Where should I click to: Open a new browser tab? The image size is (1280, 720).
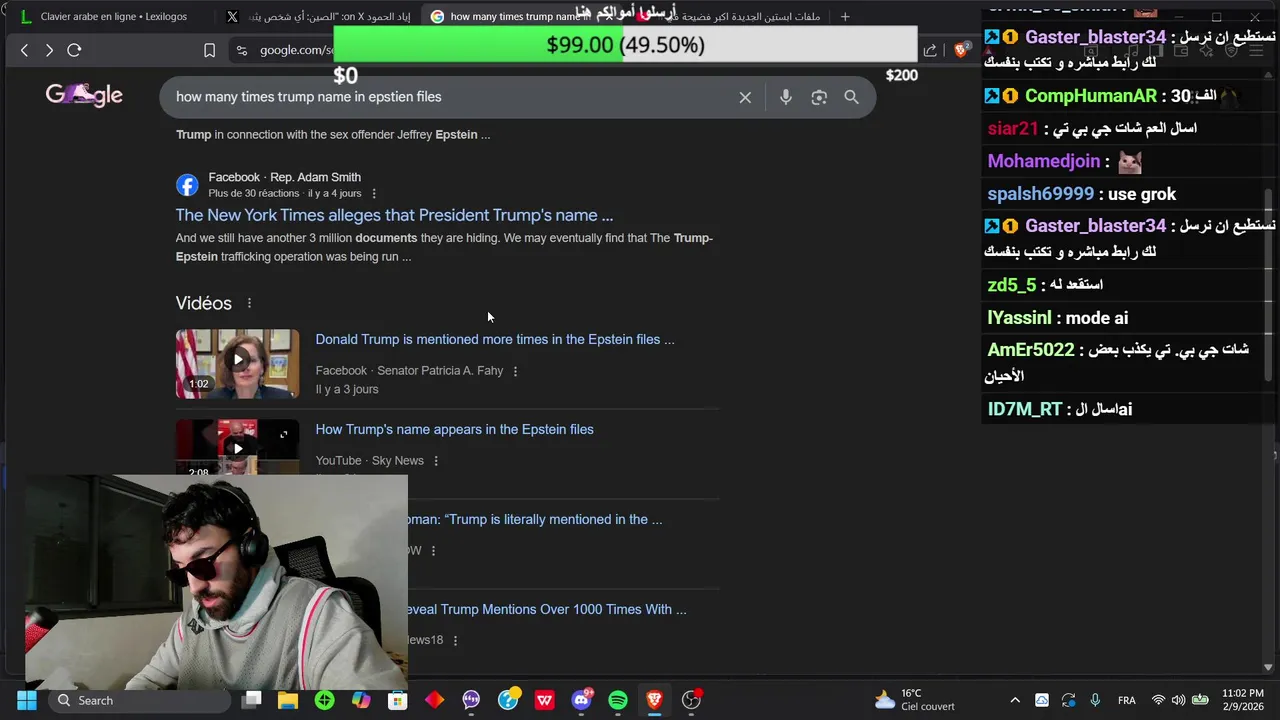(845, 16)
